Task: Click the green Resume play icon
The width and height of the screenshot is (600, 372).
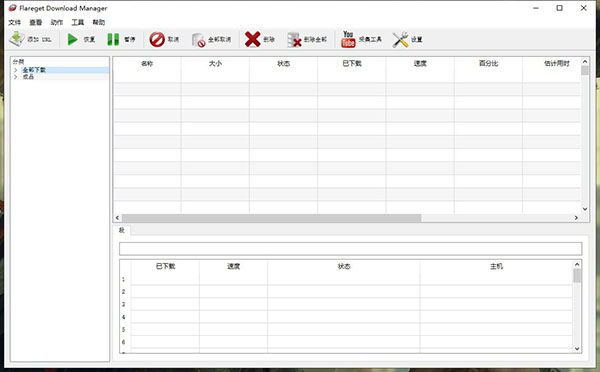Action: pos(73,39)
